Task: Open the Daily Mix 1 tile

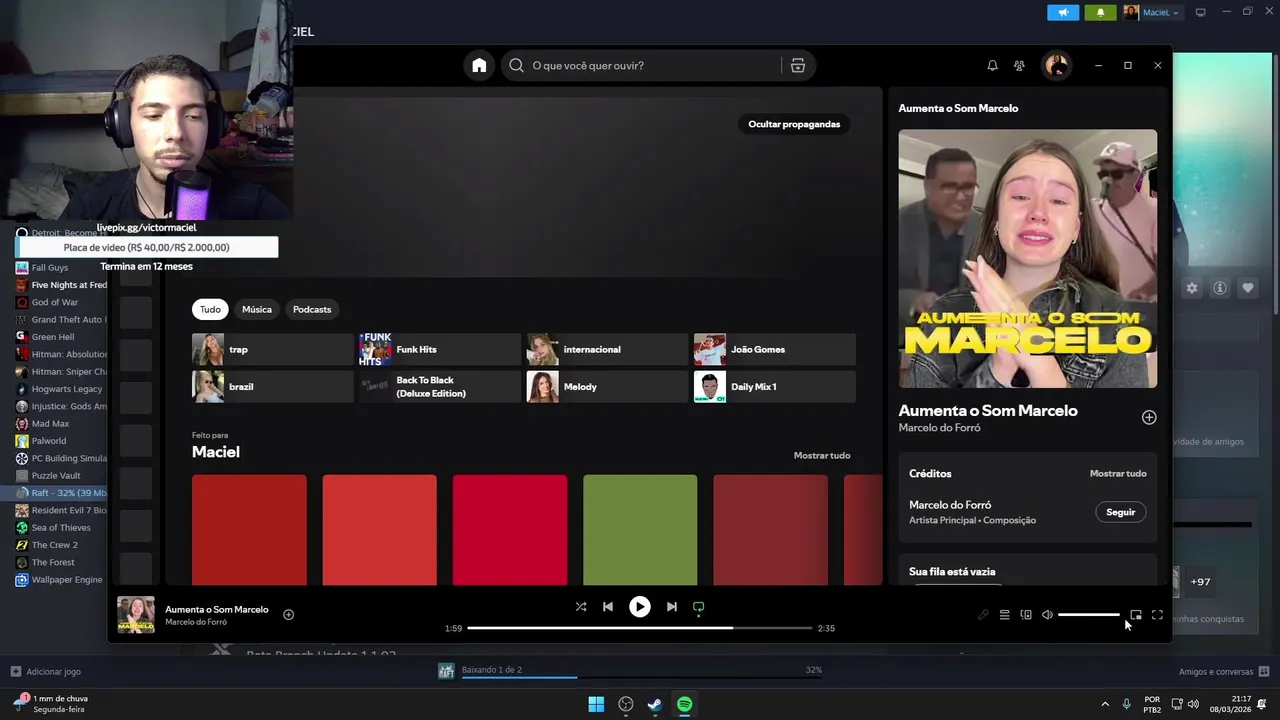Action: [x=774, y=386]
